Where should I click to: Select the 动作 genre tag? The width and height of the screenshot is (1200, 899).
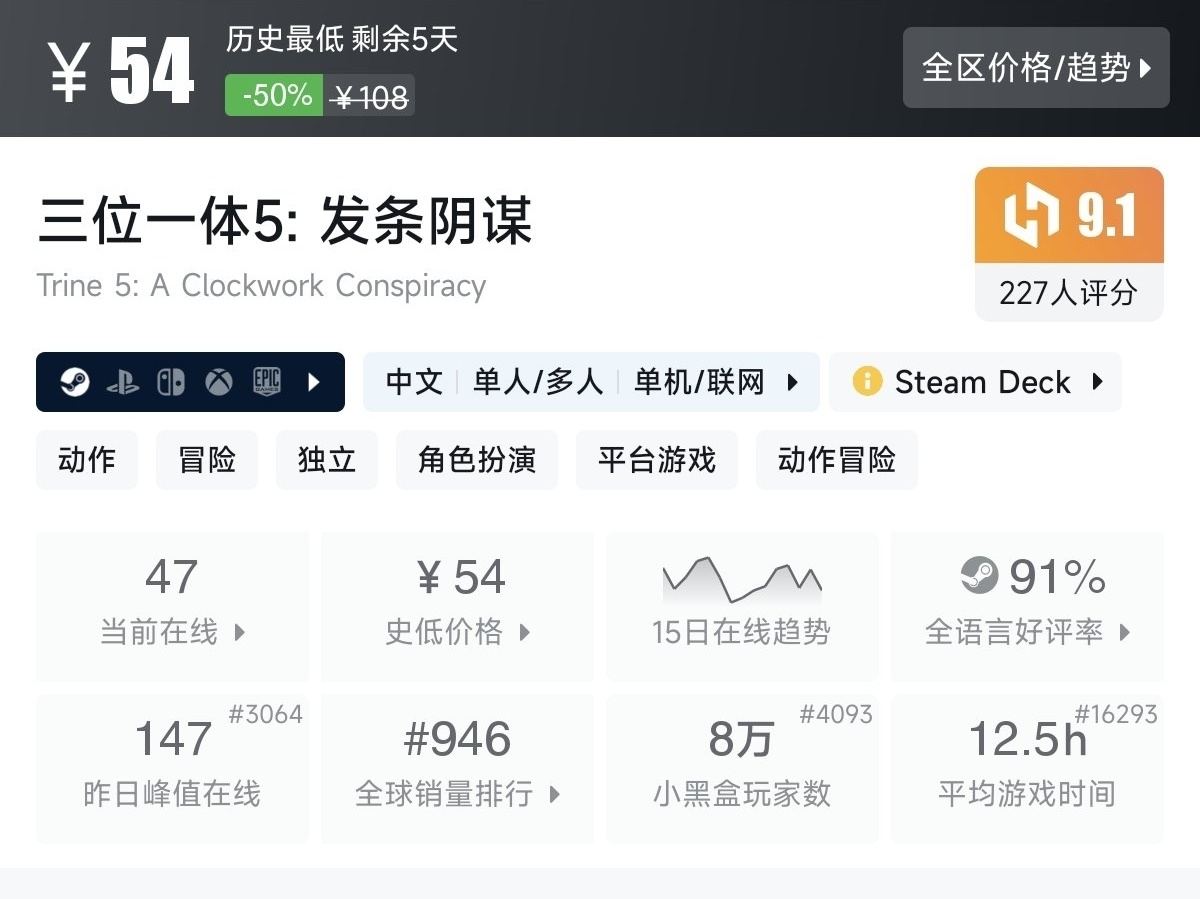[x=87, y=460]
